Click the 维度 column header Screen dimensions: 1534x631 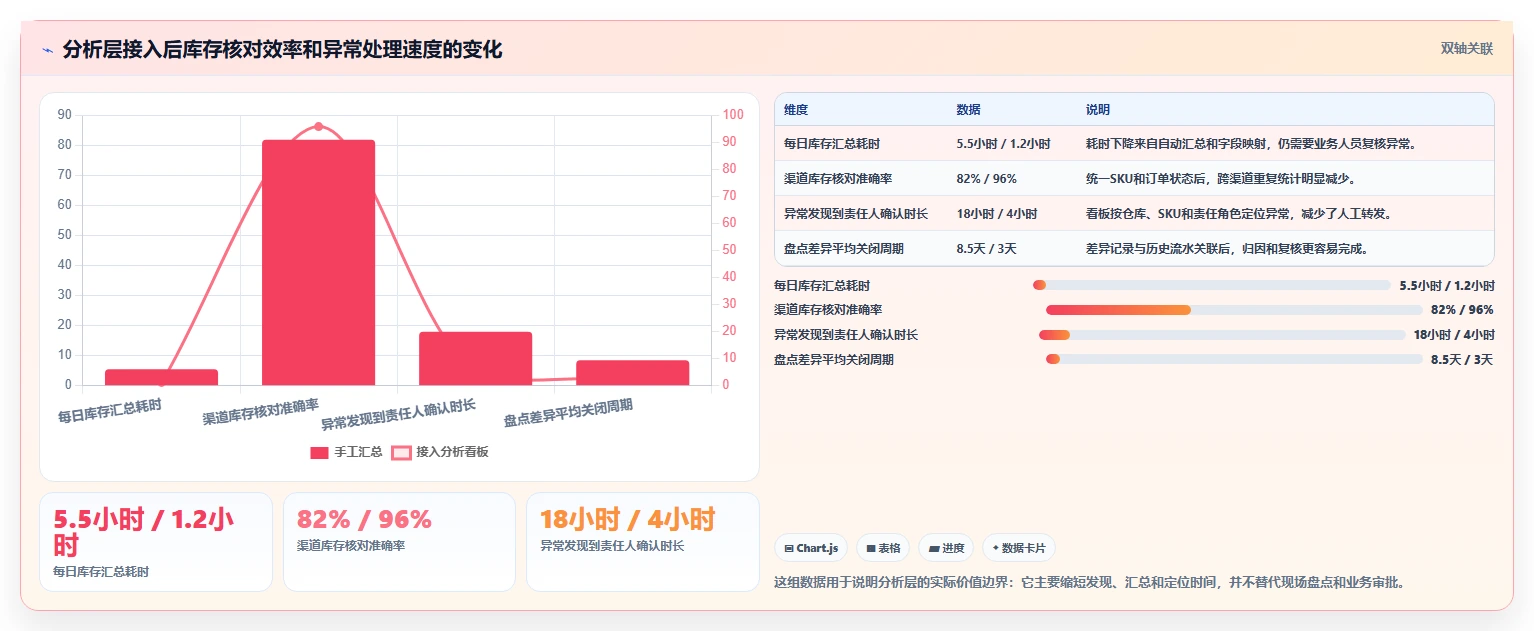click(x=796, y=110)
